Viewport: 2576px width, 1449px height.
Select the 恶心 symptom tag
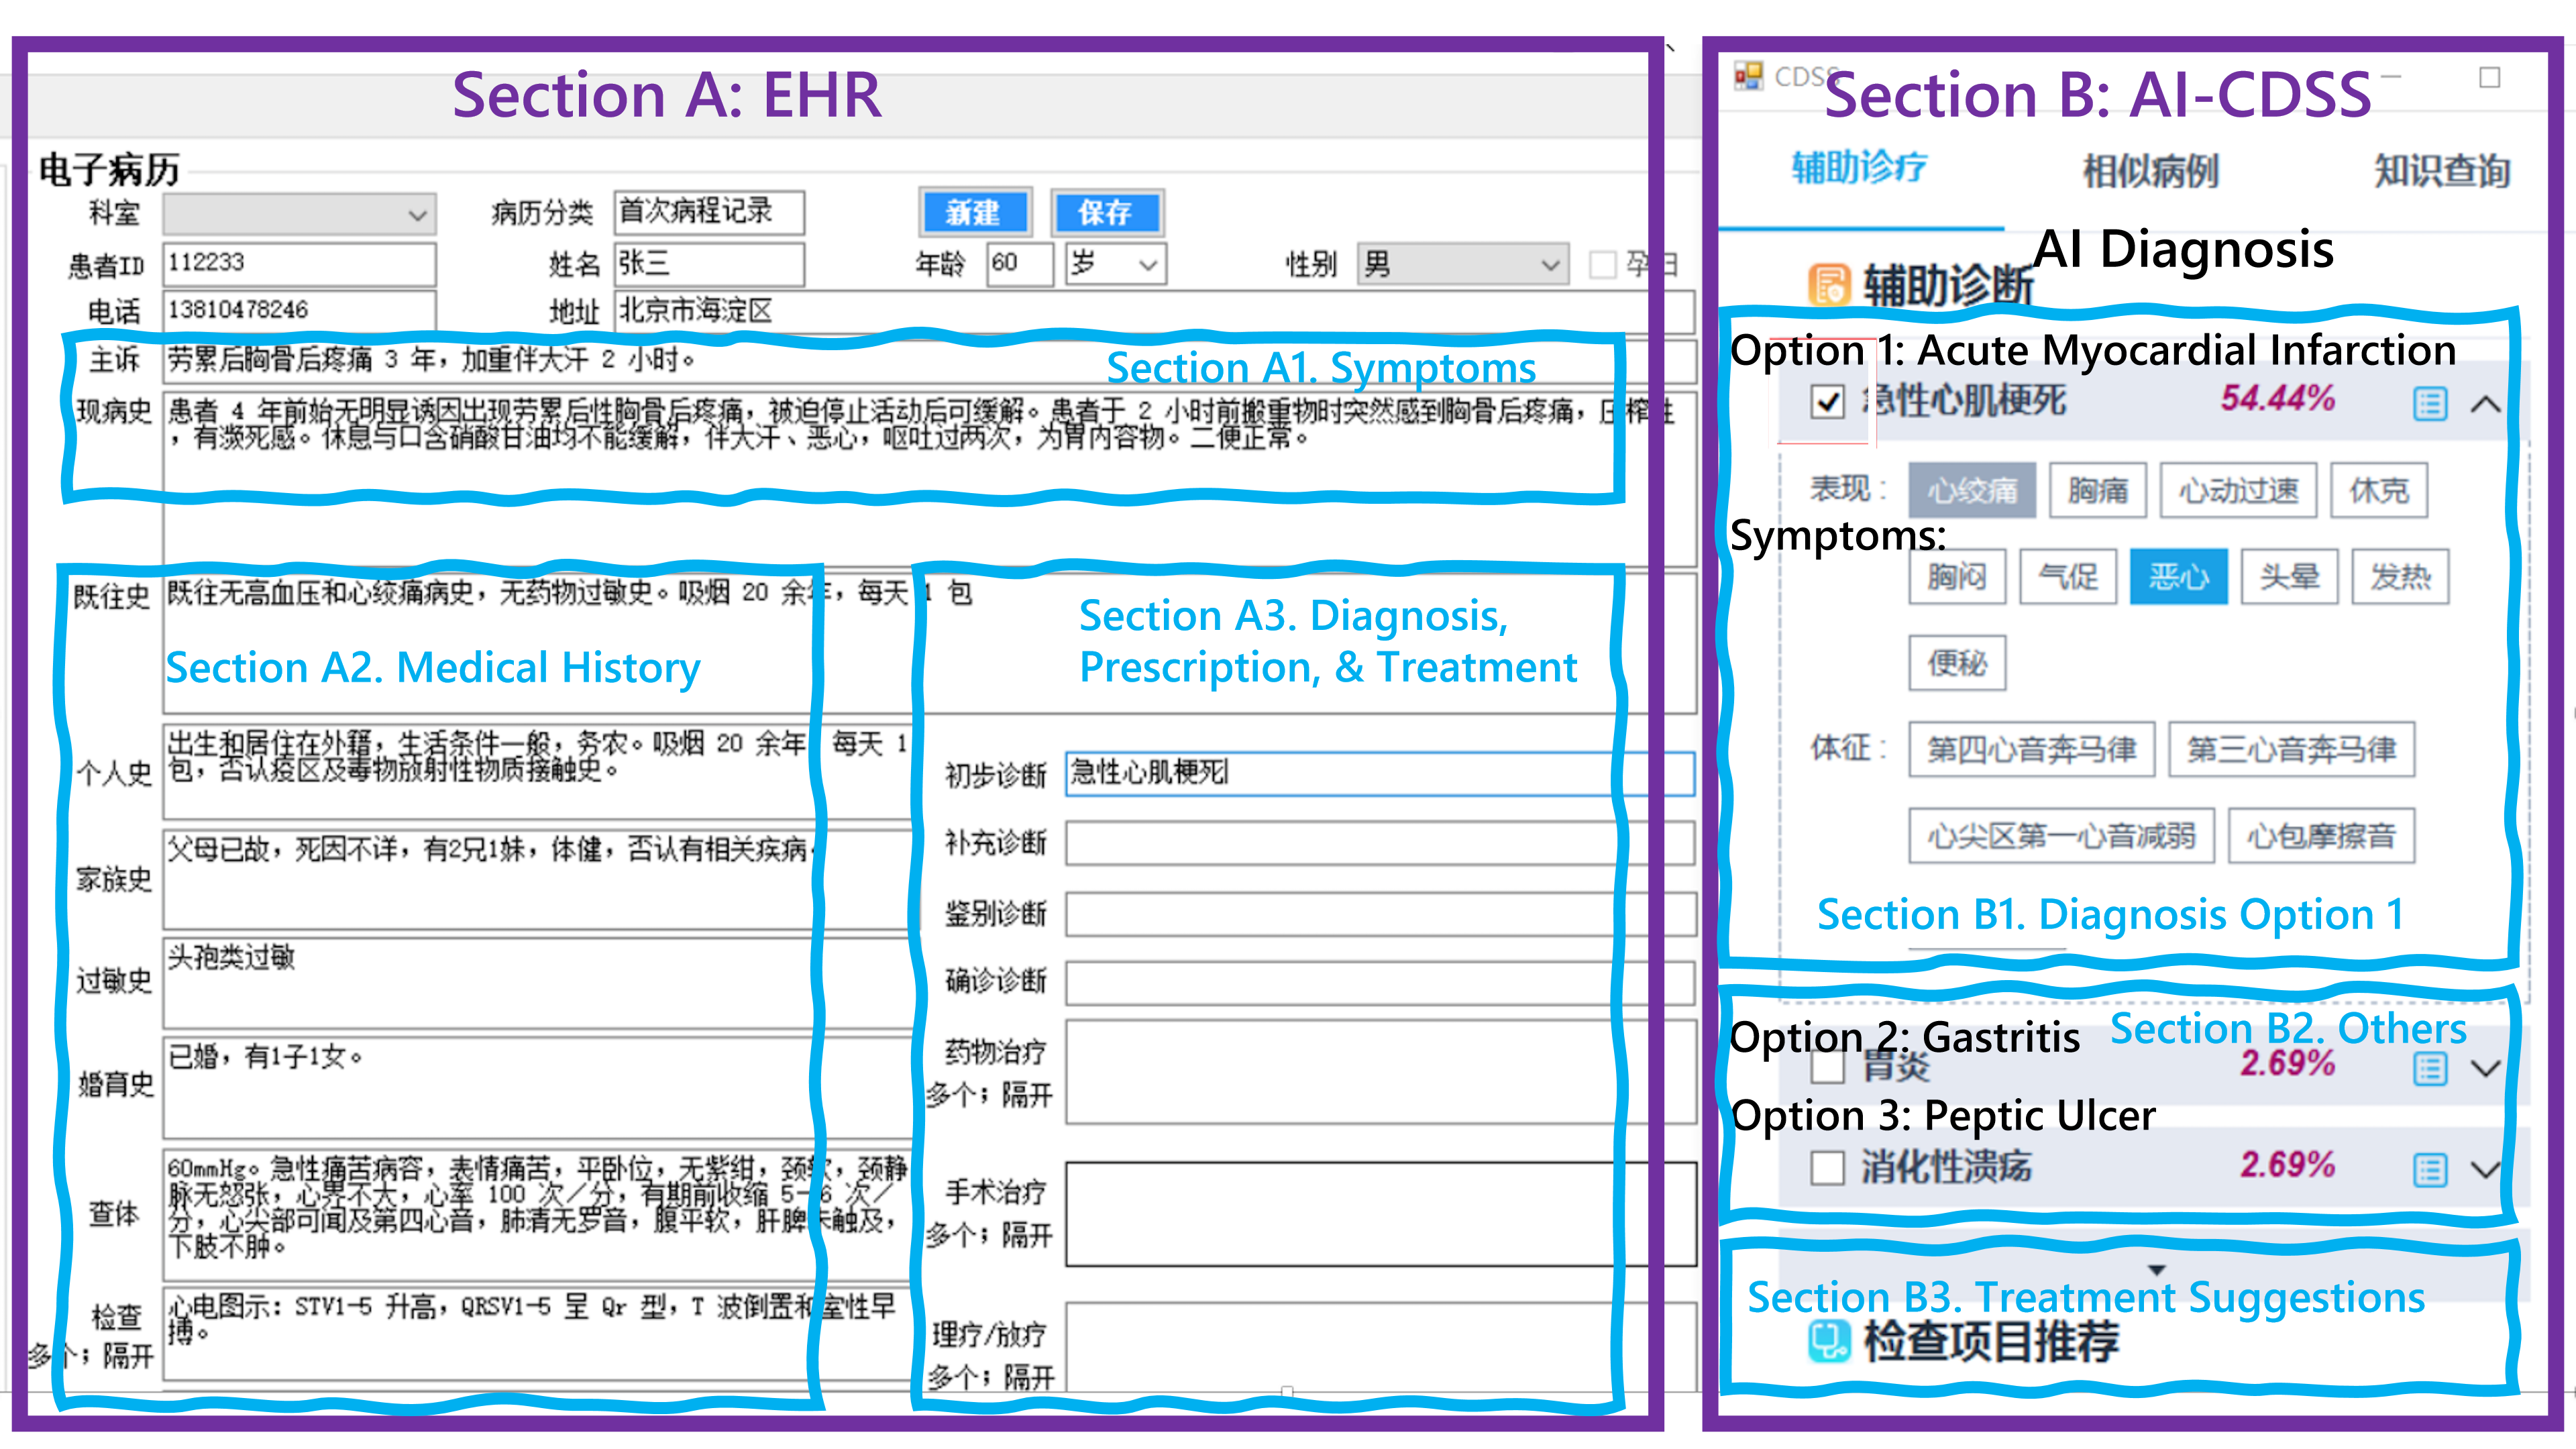tap(2178, 577)
